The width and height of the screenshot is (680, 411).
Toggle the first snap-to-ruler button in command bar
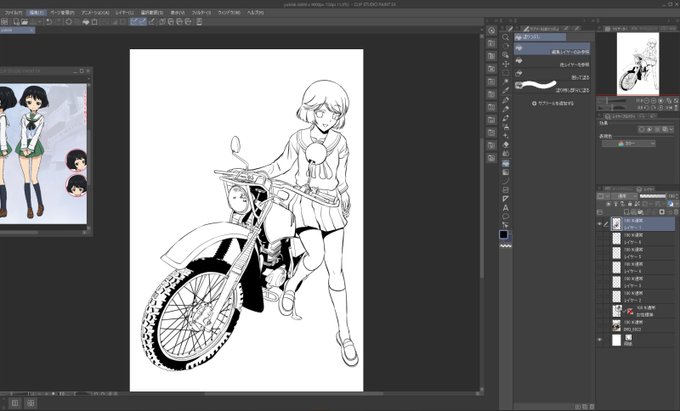click(134, 21)
